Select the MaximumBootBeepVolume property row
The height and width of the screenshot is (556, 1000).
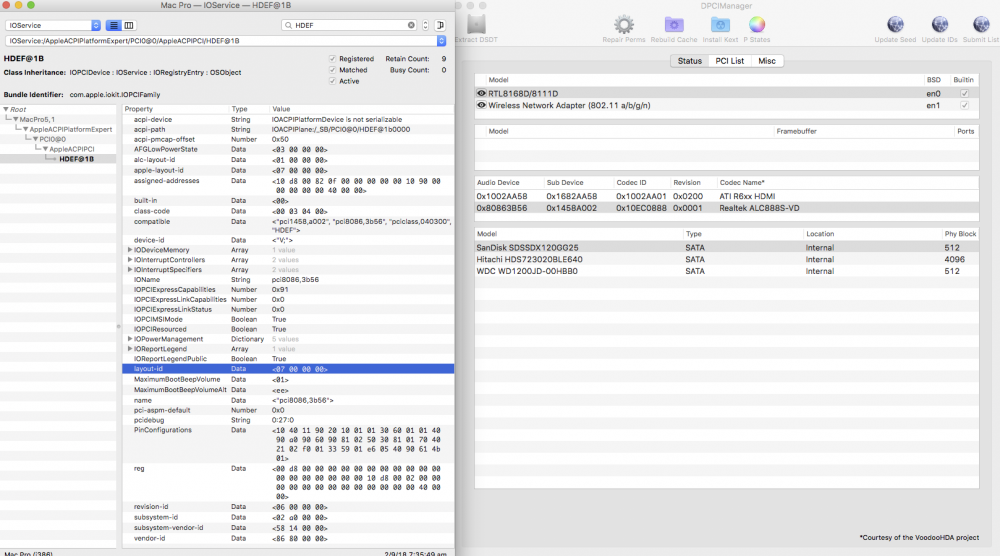288,379
